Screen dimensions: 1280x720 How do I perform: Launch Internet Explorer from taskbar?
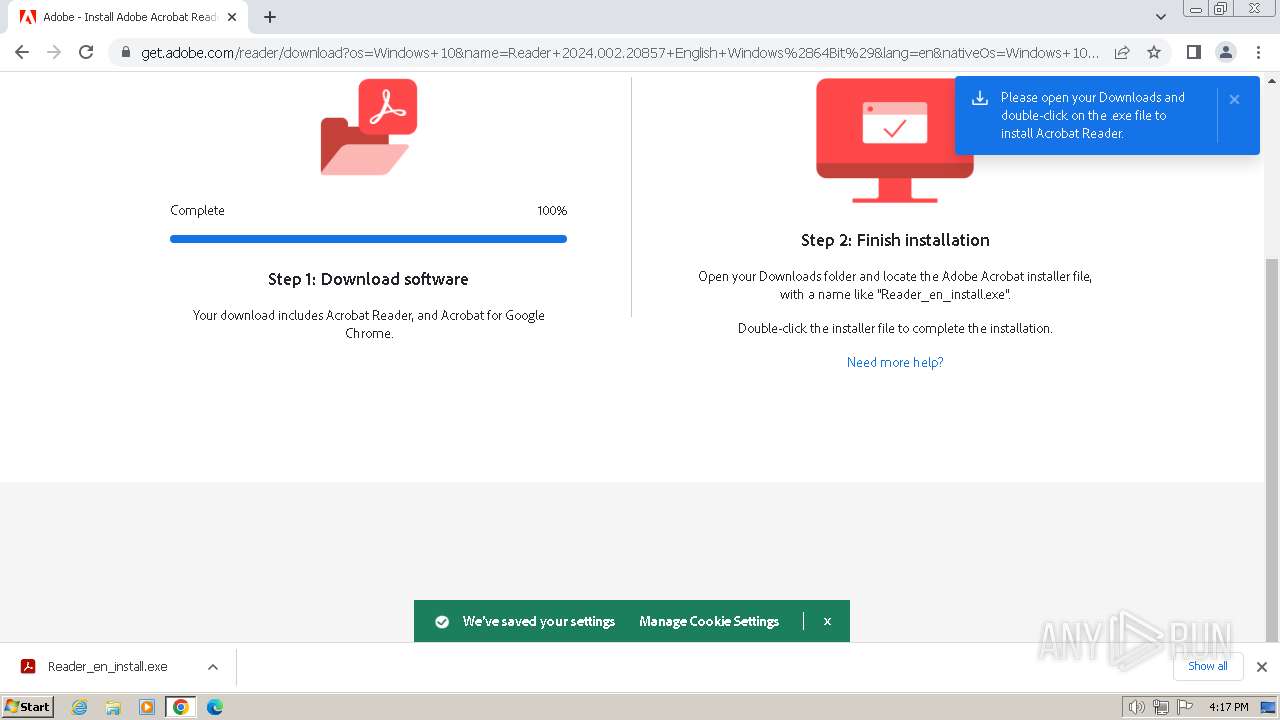[x=79, y=707]
